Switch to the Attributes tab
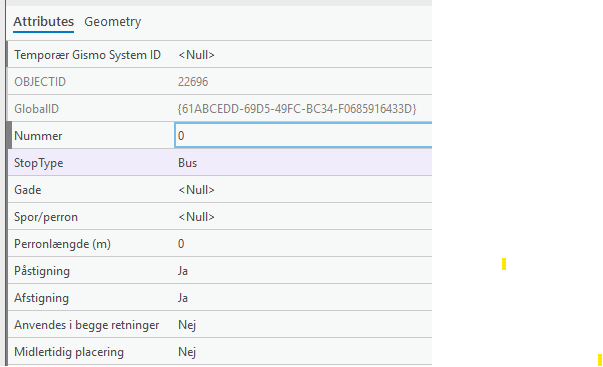603x367 pixels. [43, 22]
